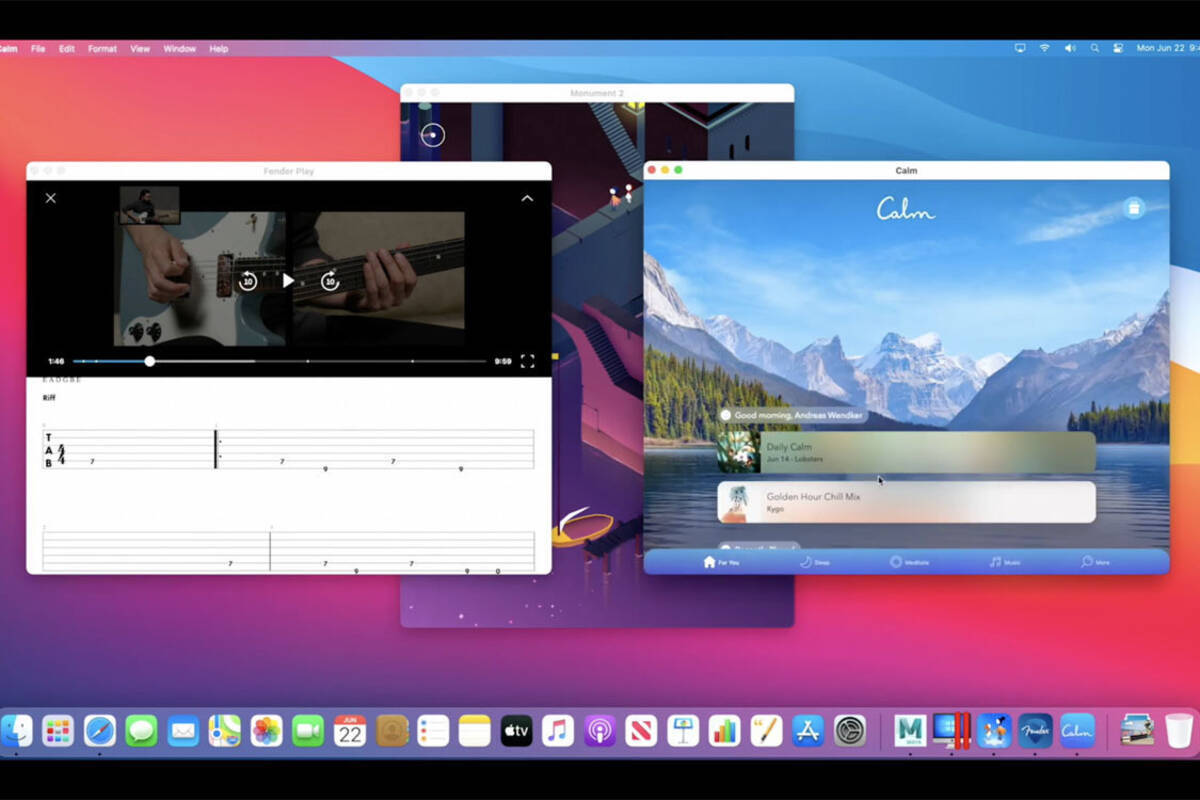
Task: Open the Meditate tab in Calm
Action: 909,562
